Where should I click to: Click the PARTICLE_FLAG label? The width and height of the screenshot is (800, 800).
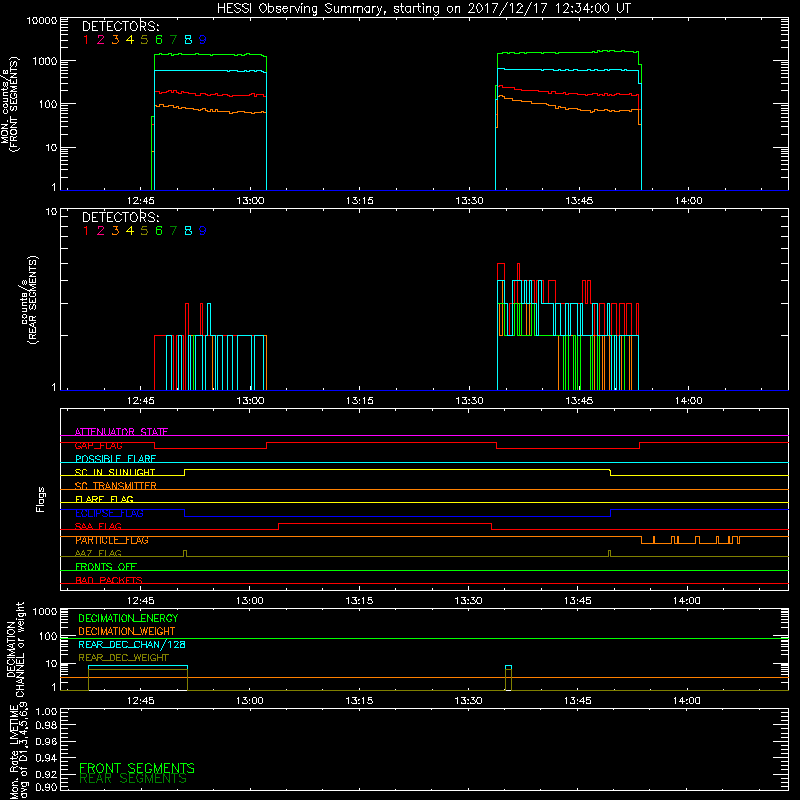(x=112, y=540)
